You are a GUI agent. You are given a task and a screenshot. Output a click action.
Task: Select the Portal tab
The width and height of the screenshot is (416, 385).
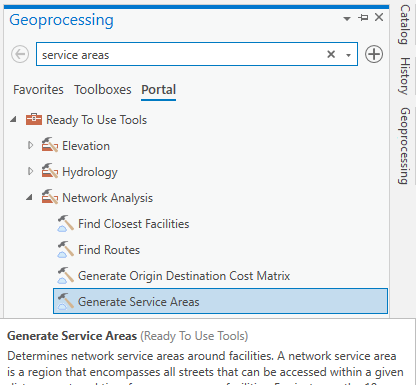[x=159, y=90]
